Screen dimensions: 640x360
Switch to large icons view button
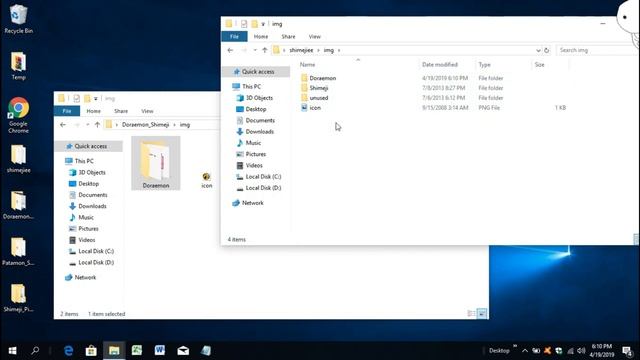482,313
